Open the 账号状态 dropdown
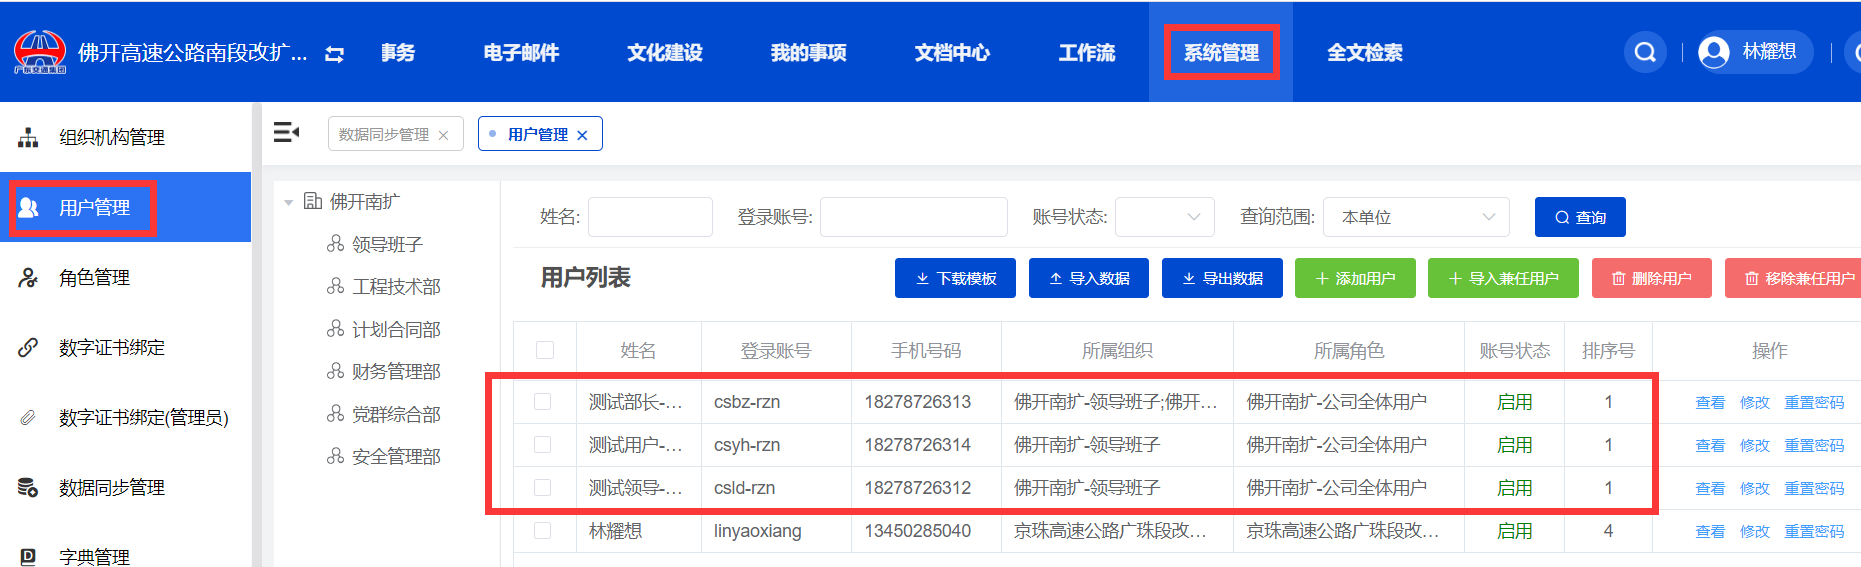Viewport: 1861px width, 567px height. [x=1165, y=217]
